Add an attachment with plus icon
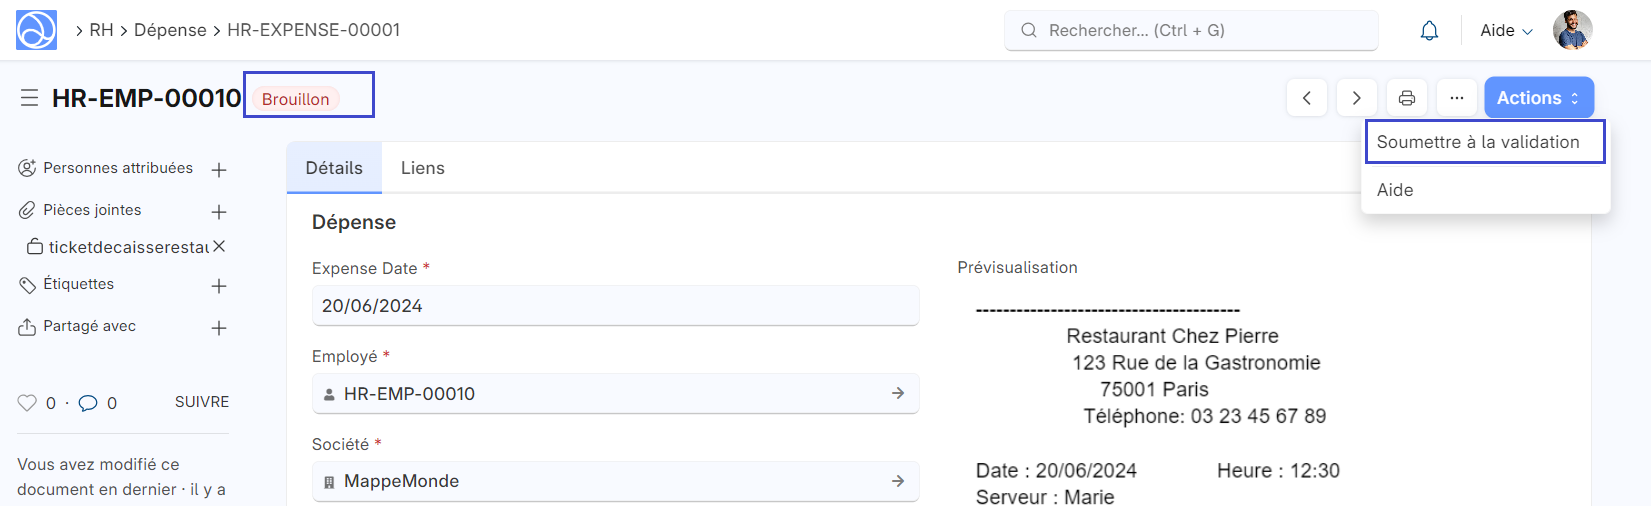 coord(219,212)
